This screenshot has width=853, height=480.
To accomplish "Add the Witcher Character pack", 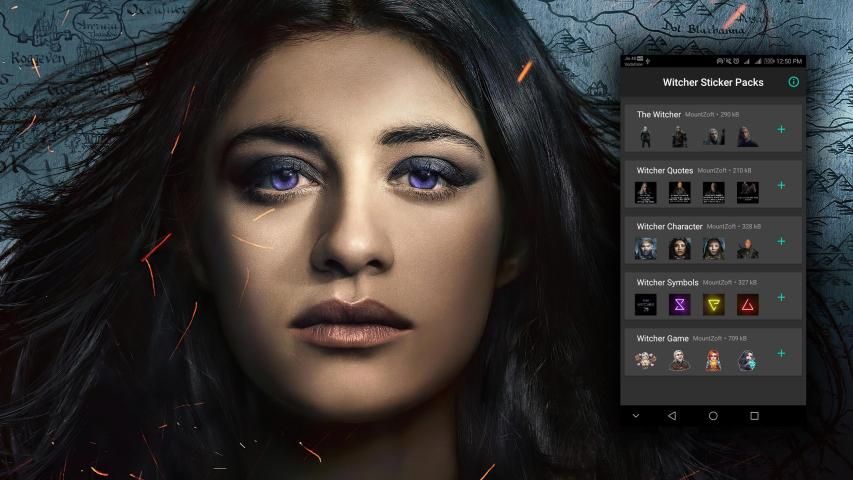I will pos(781,241).
